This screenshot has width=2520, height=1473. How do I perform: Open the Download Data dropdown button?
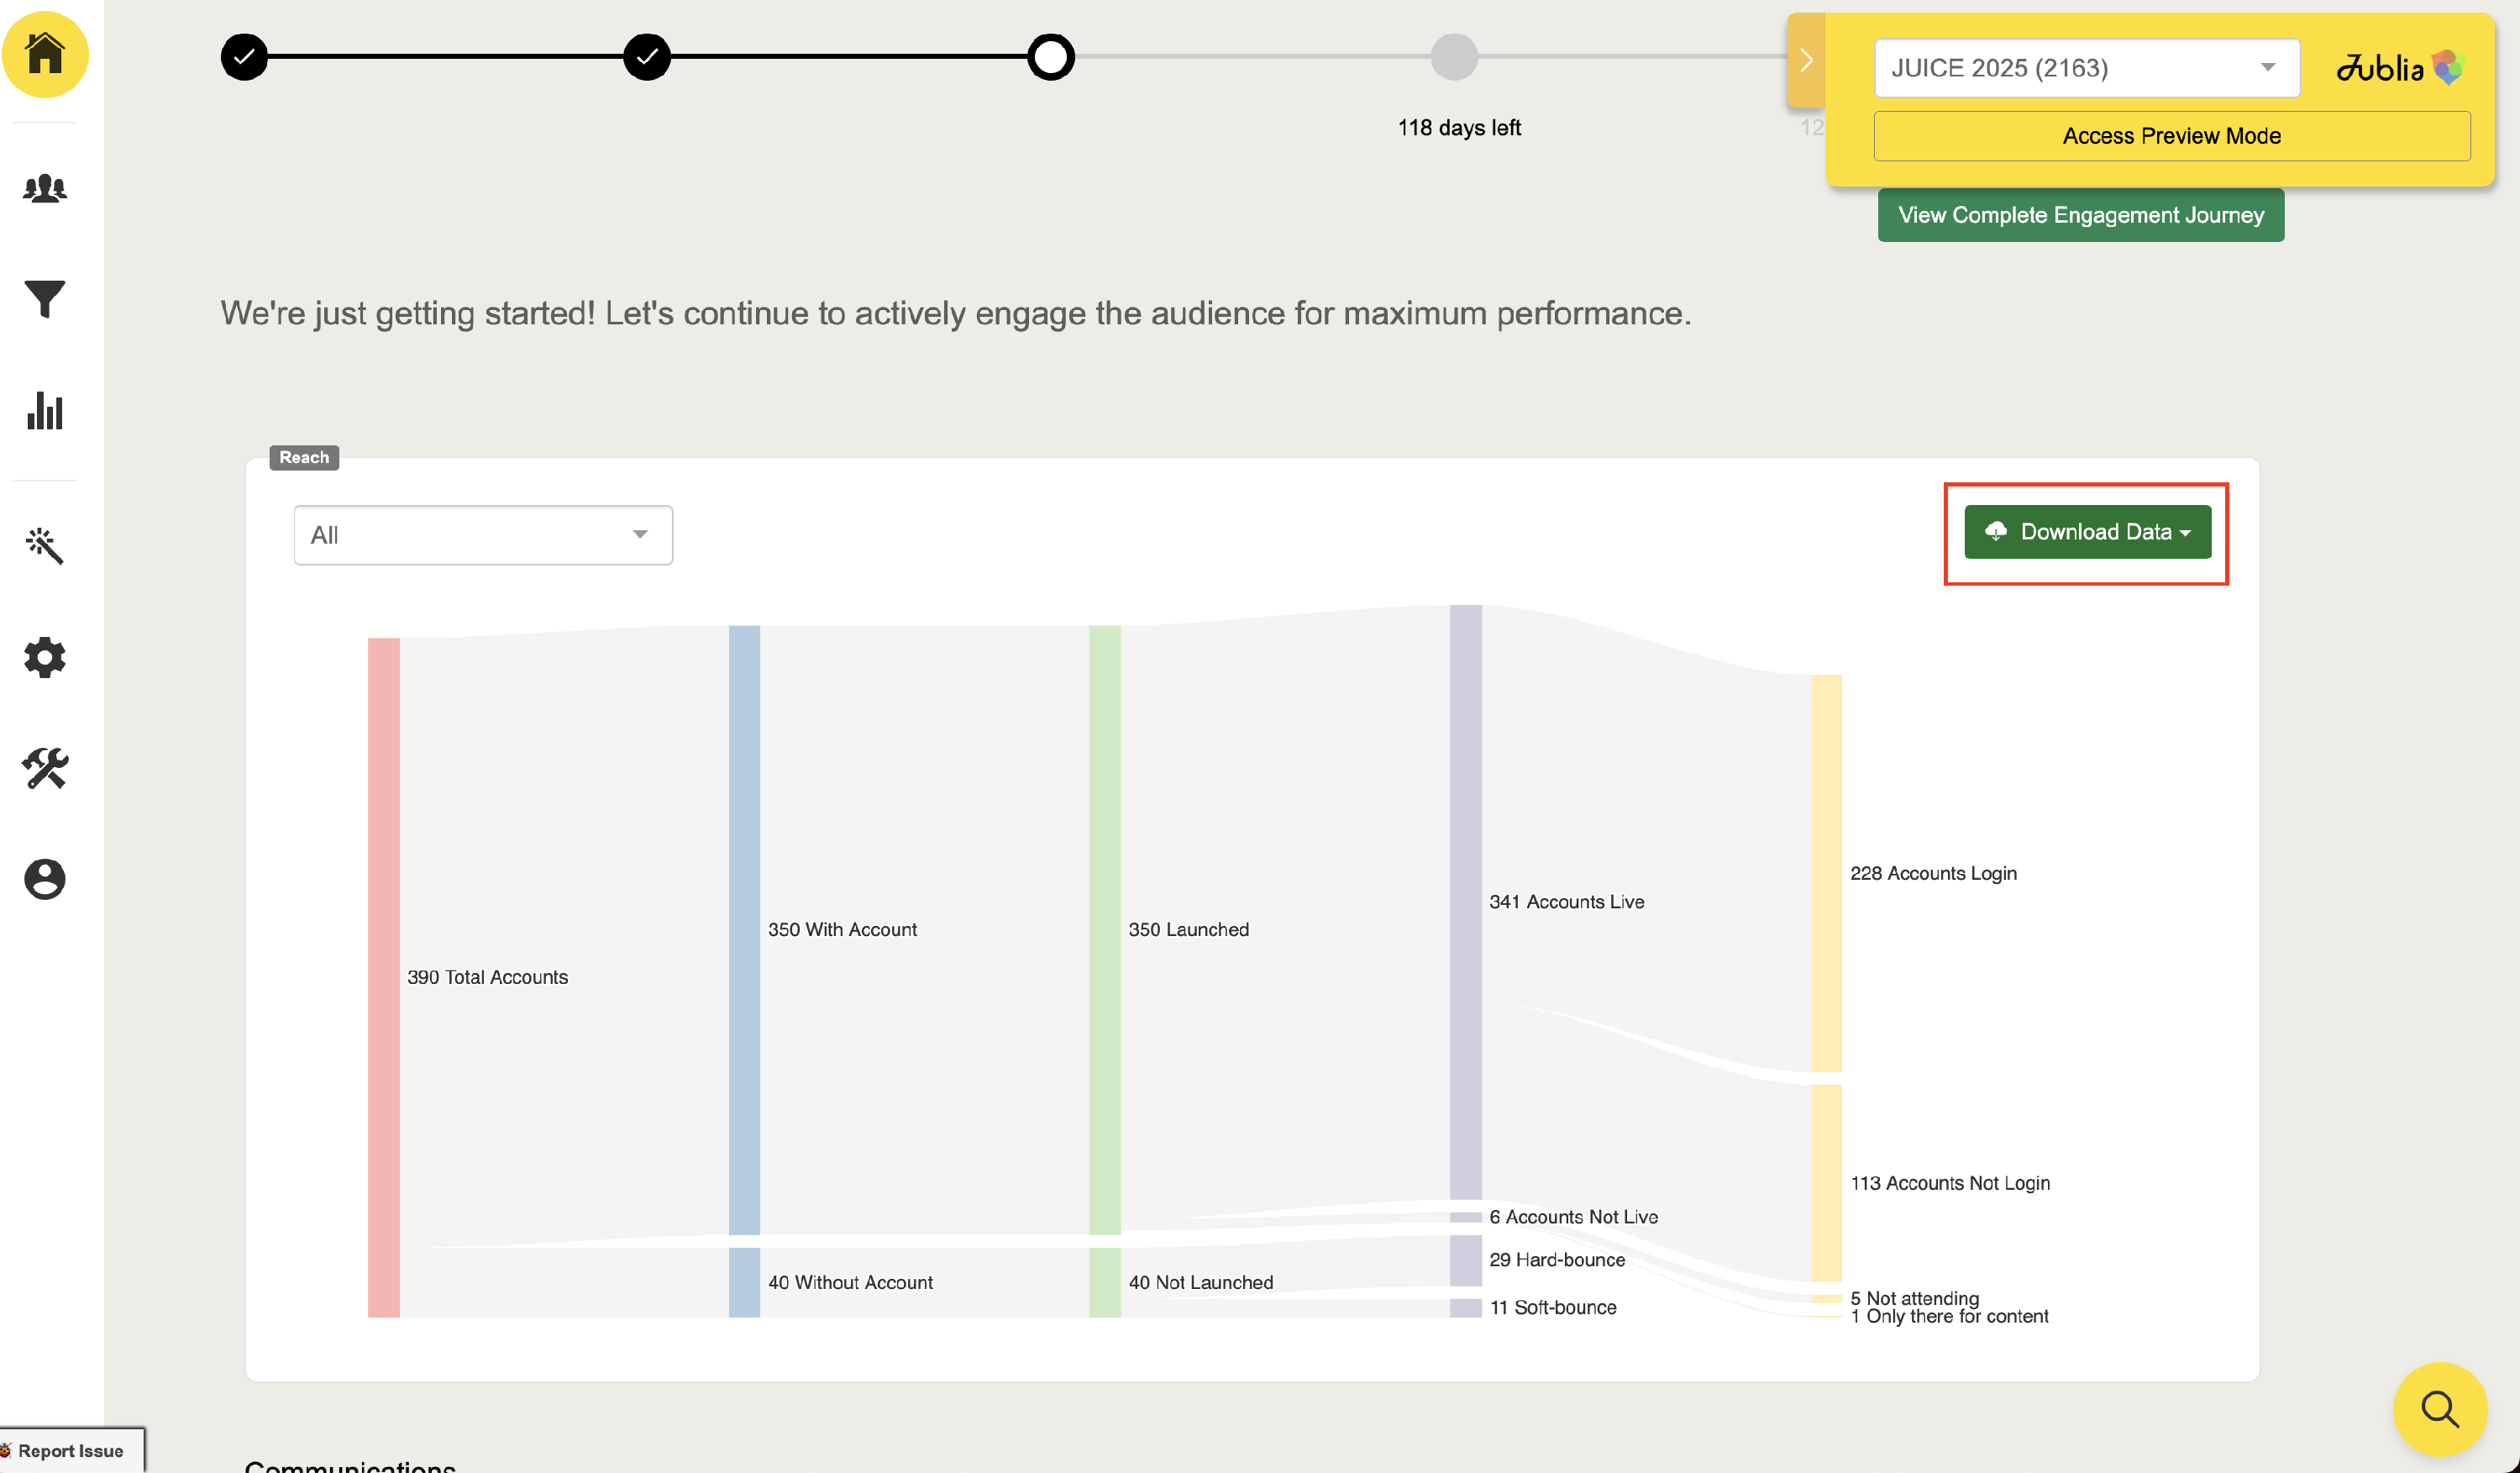point(2087,532)
